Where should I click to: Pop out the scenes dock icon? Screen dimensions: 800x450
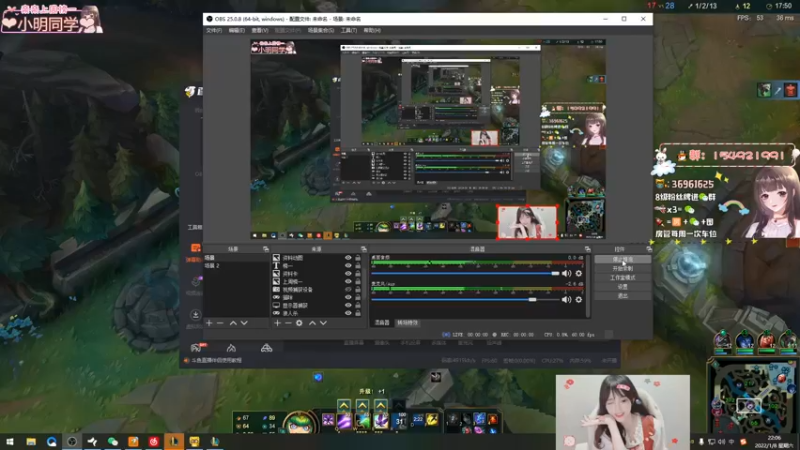266,249
